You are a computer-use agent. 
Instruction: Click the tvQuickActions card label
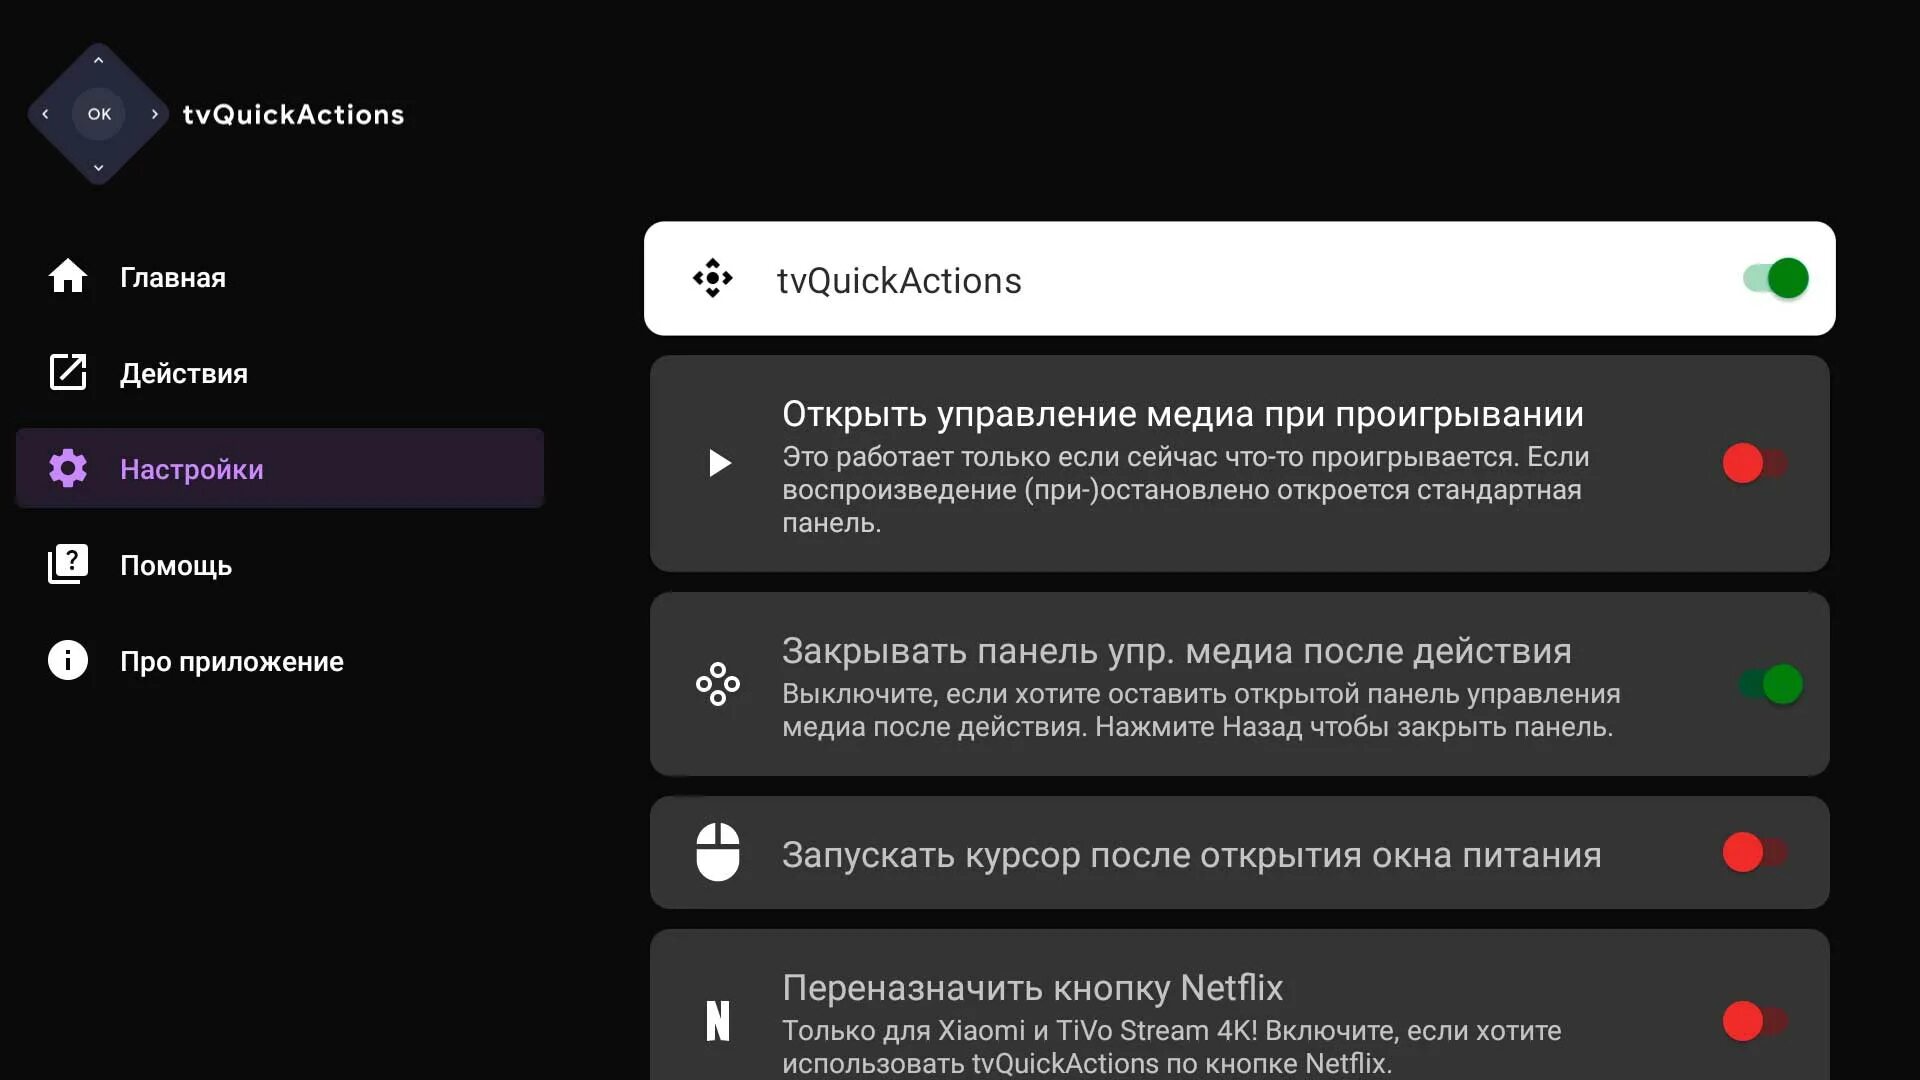pyautogui.click(x=899, y=281)
